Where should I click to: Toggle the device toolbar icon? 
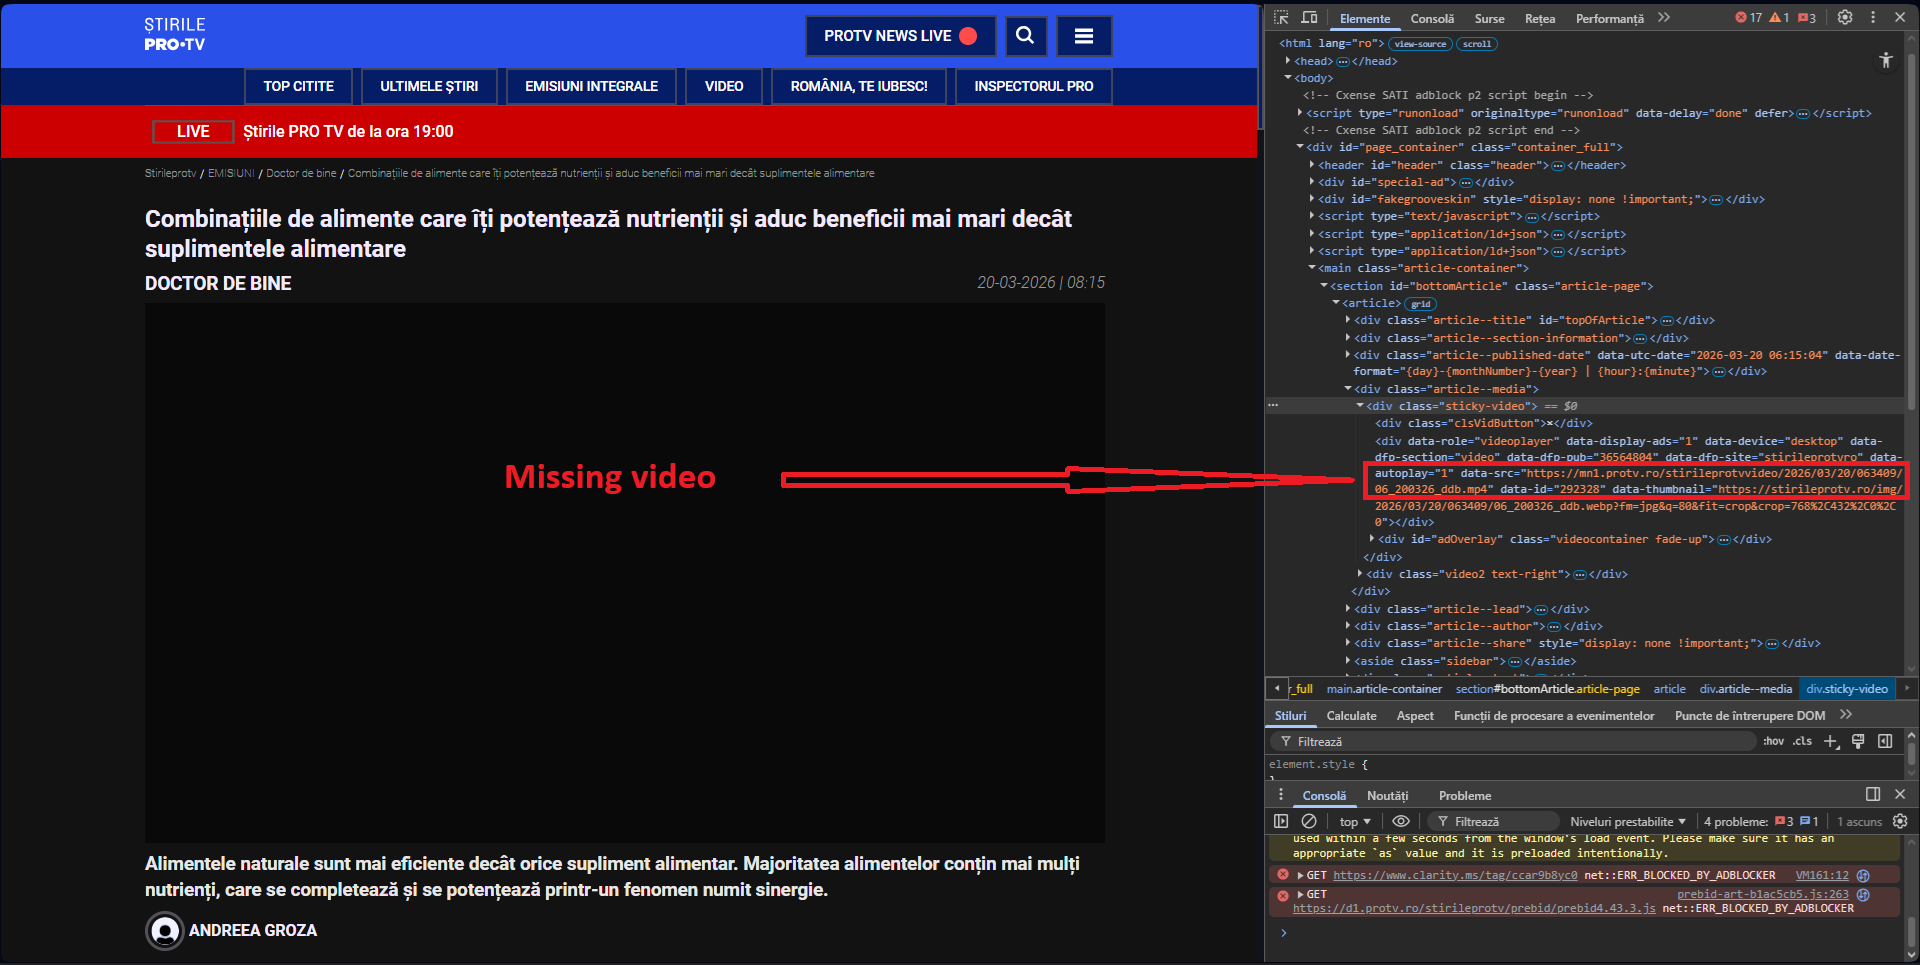pos(1309,18)
